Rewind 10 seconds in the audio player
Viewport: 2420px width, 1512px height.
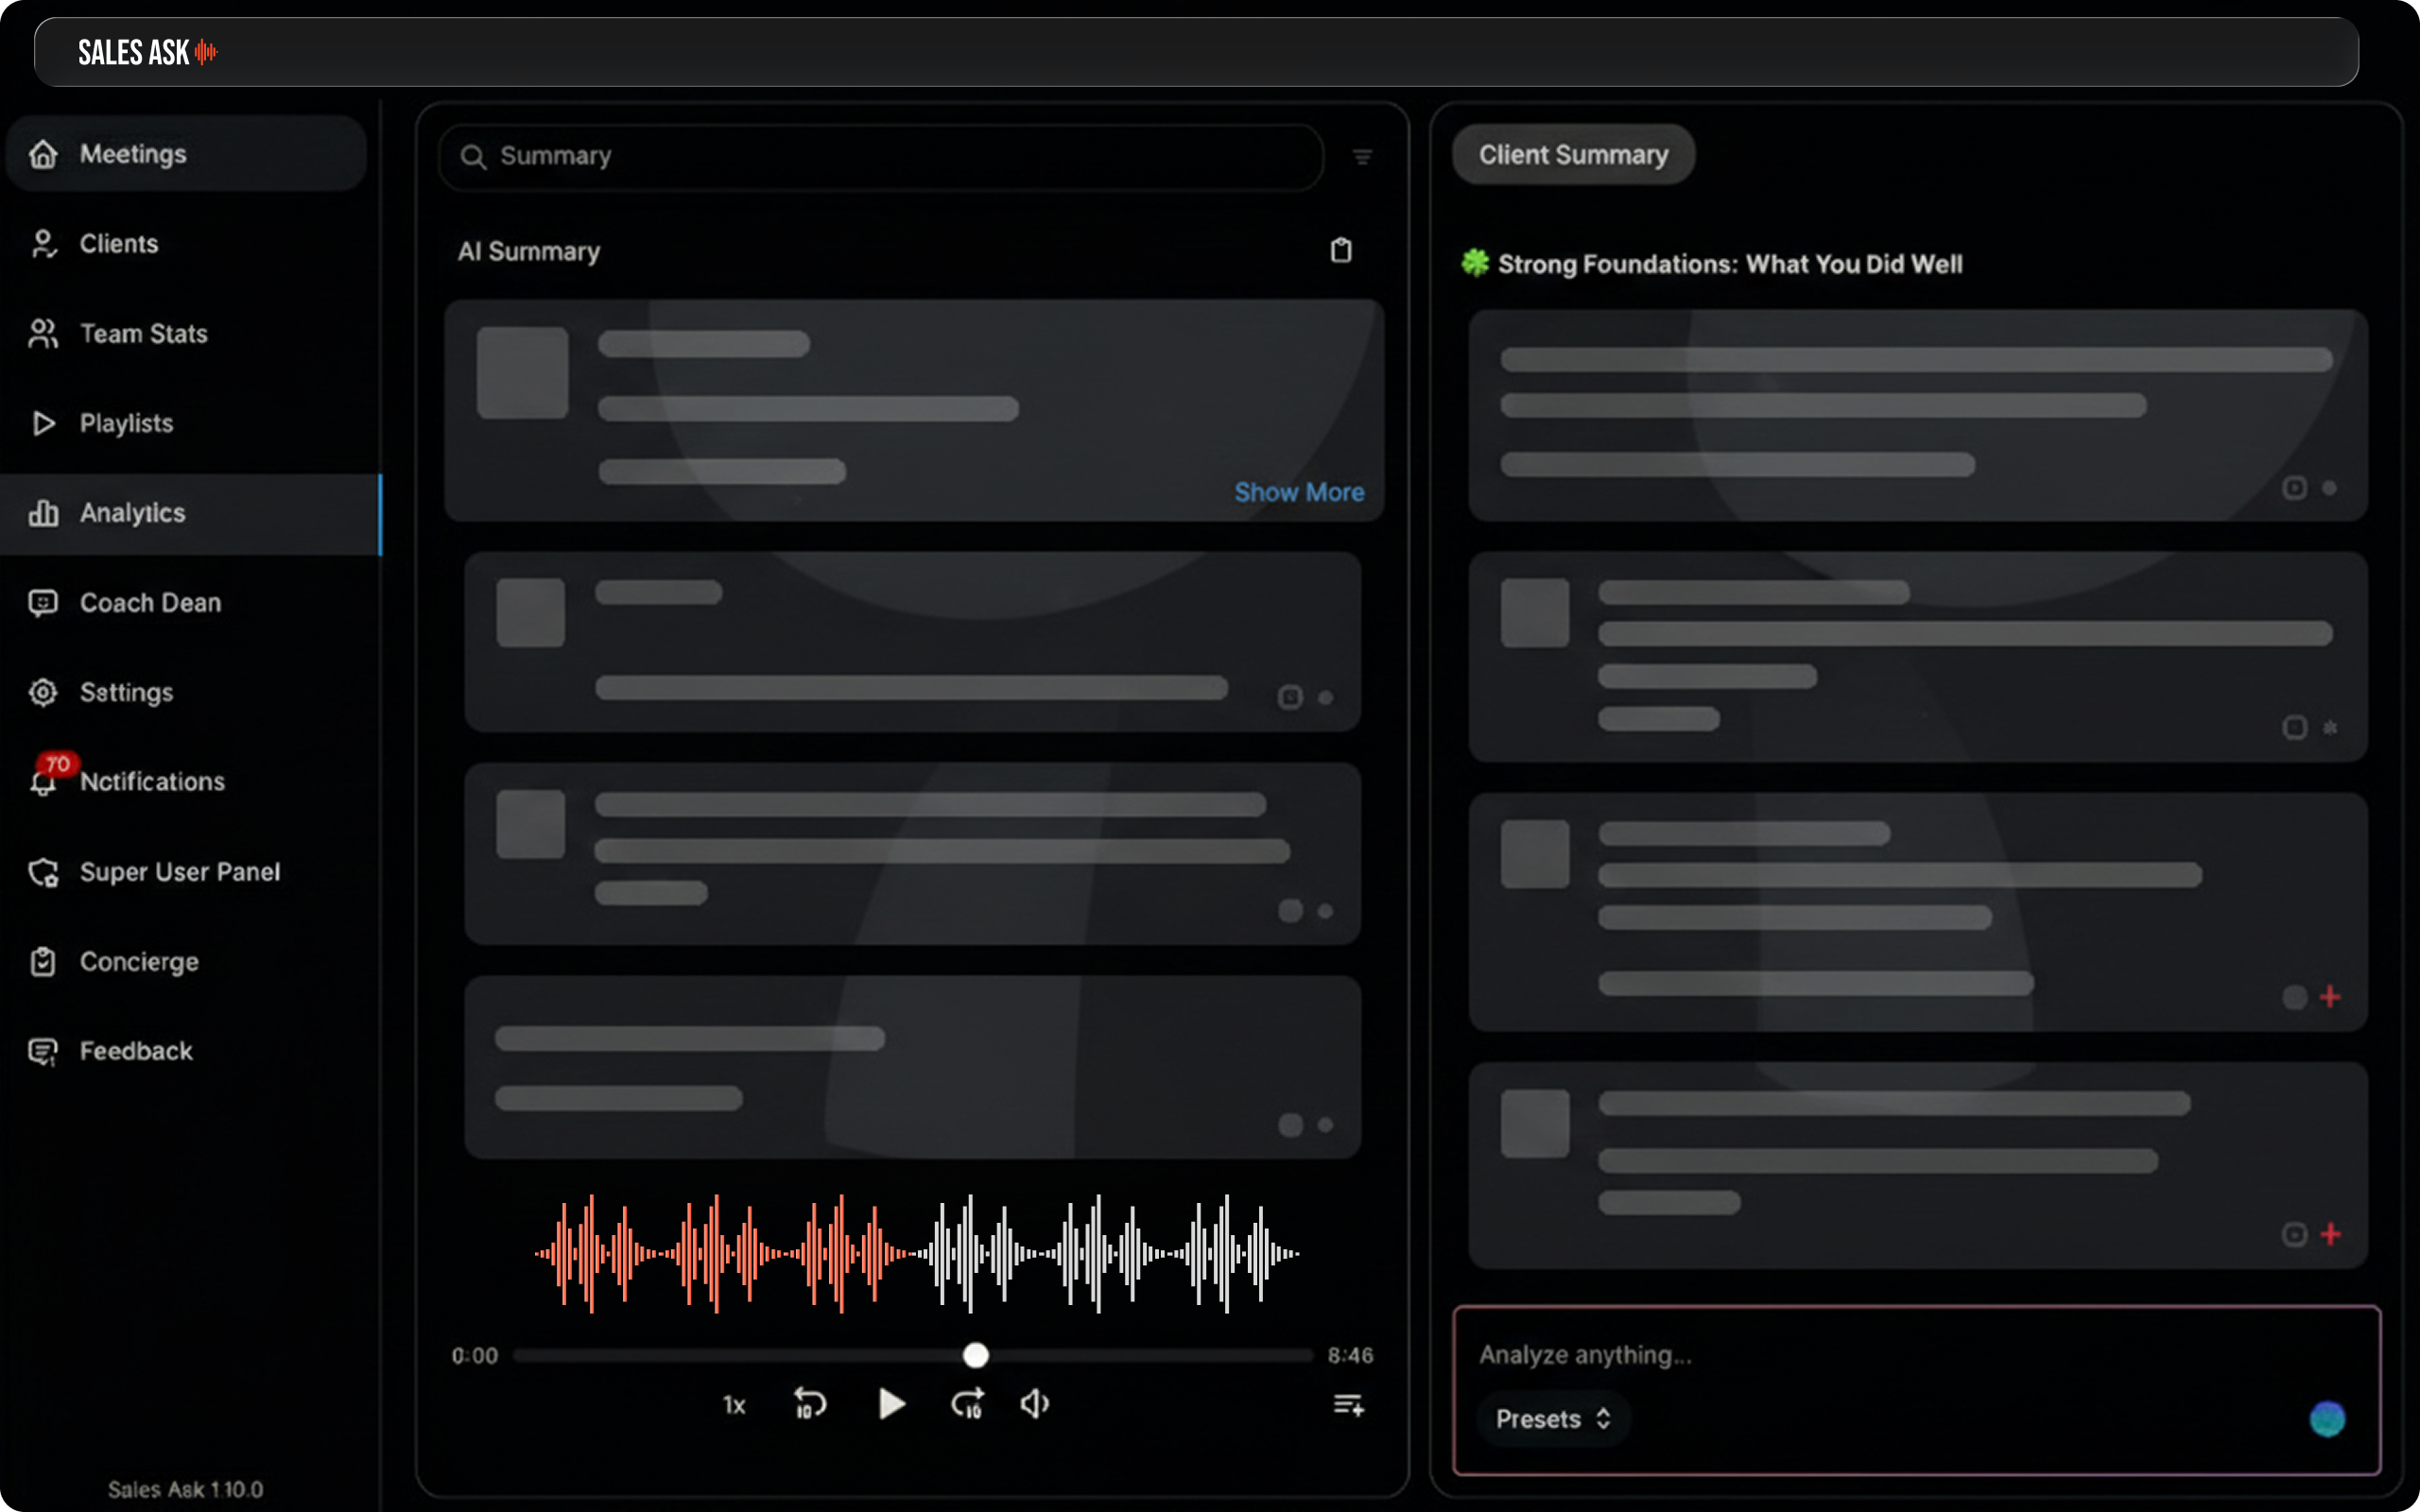coord(809,1404)
